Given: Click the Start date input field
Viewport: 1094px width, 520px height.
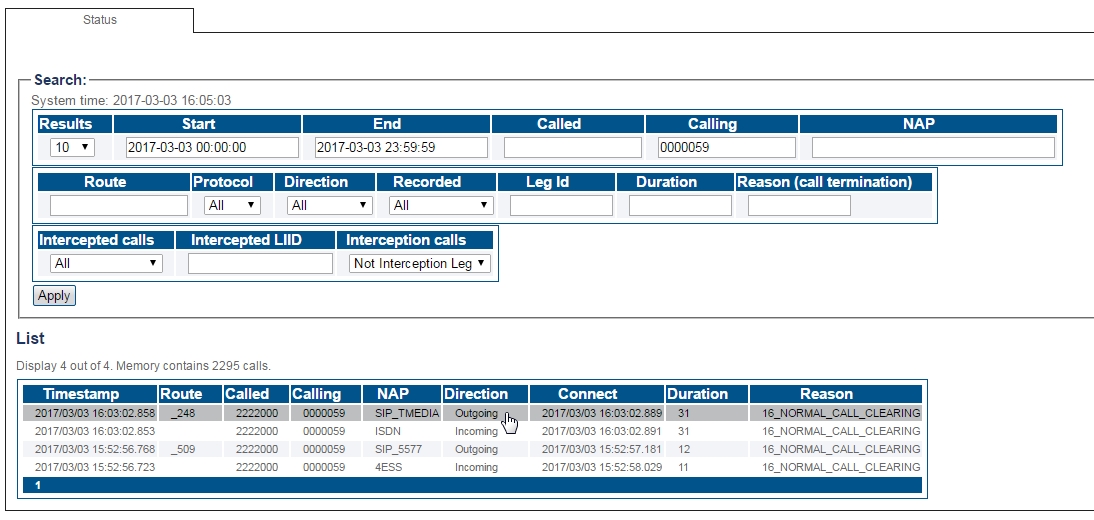Looking at the screenshot, I should click(x=212, y=147).
